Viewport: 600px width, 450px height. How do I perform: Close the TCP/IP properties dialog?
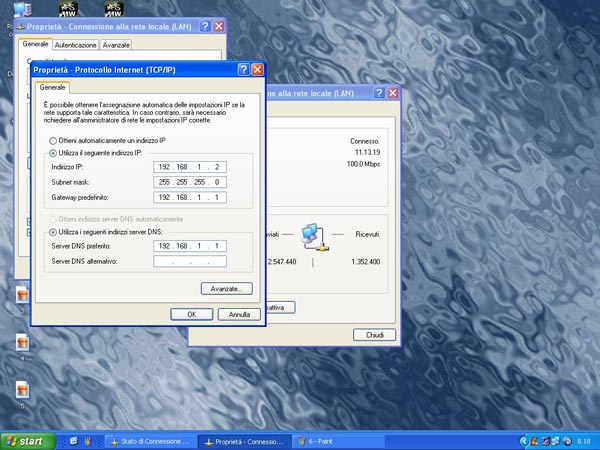coord(258,70)
